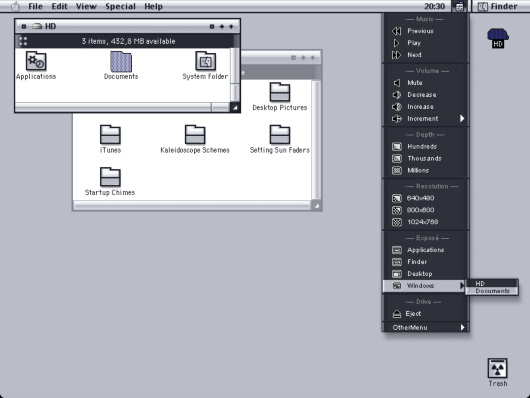Screen dimensions: 530x398
Task: Open the Apple menu
Action: coord(15,6)
